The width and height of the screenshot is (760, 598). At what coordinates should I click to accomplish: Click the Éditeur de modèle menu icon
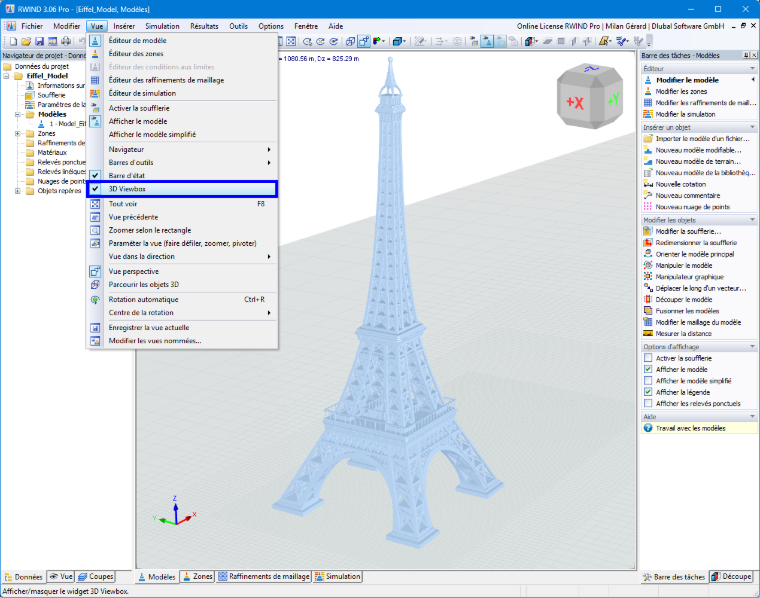95,41
